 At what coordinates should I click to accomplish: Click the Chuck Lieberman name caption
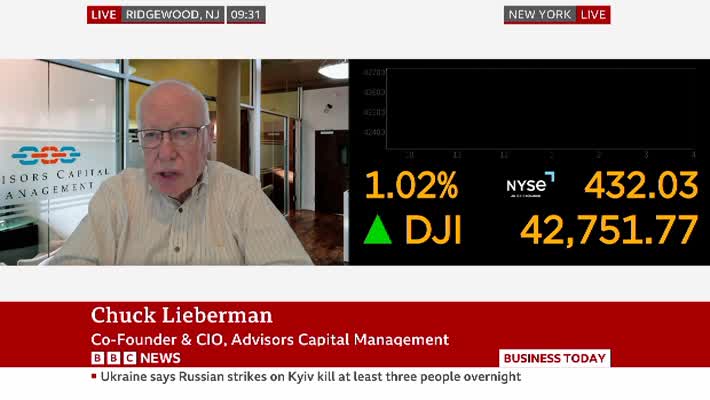(x=182, y=315)
